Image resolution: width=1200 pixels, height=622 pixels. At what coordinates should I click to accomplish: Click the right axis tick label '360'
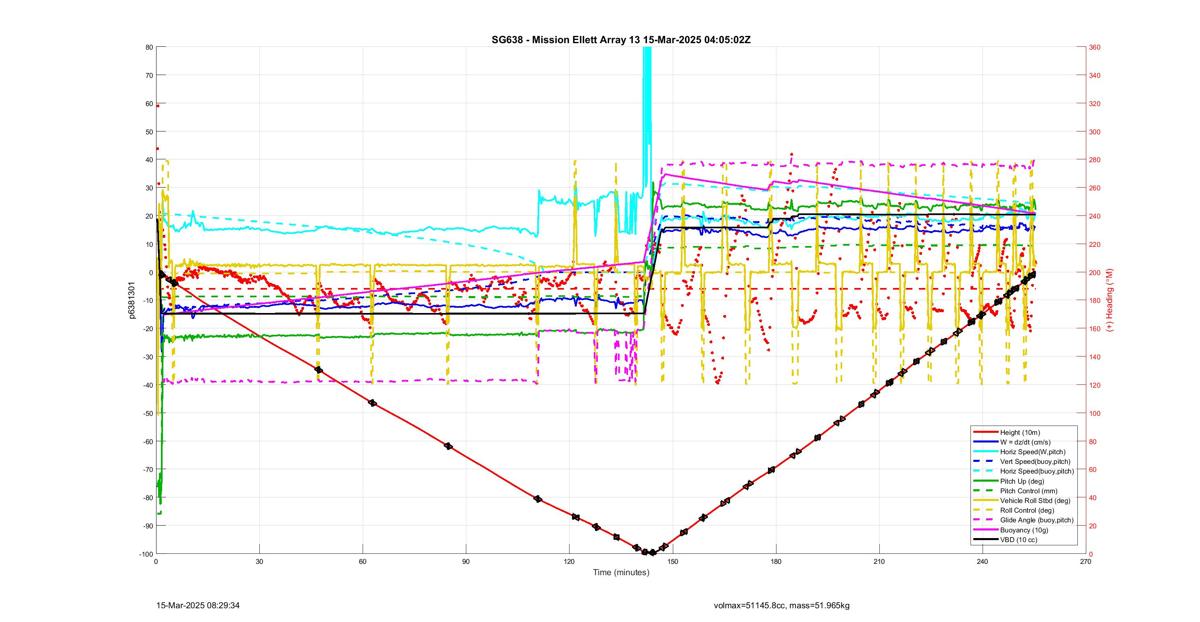1095,47
